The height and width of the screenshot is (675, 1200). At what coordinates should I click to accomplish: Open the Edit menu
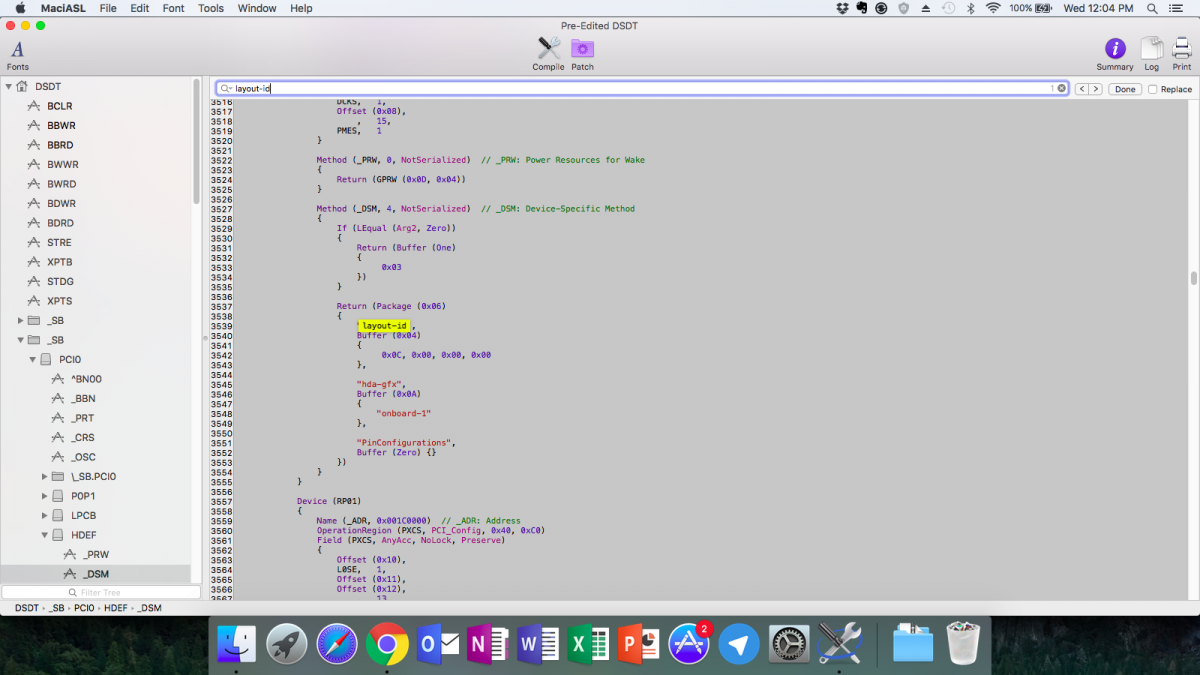pyautogui.click(x=140, y=8)
